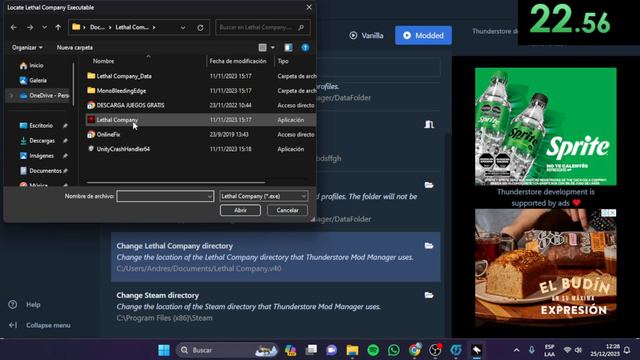
Task: Click the search field in file dialog
Action: [262, 27]
